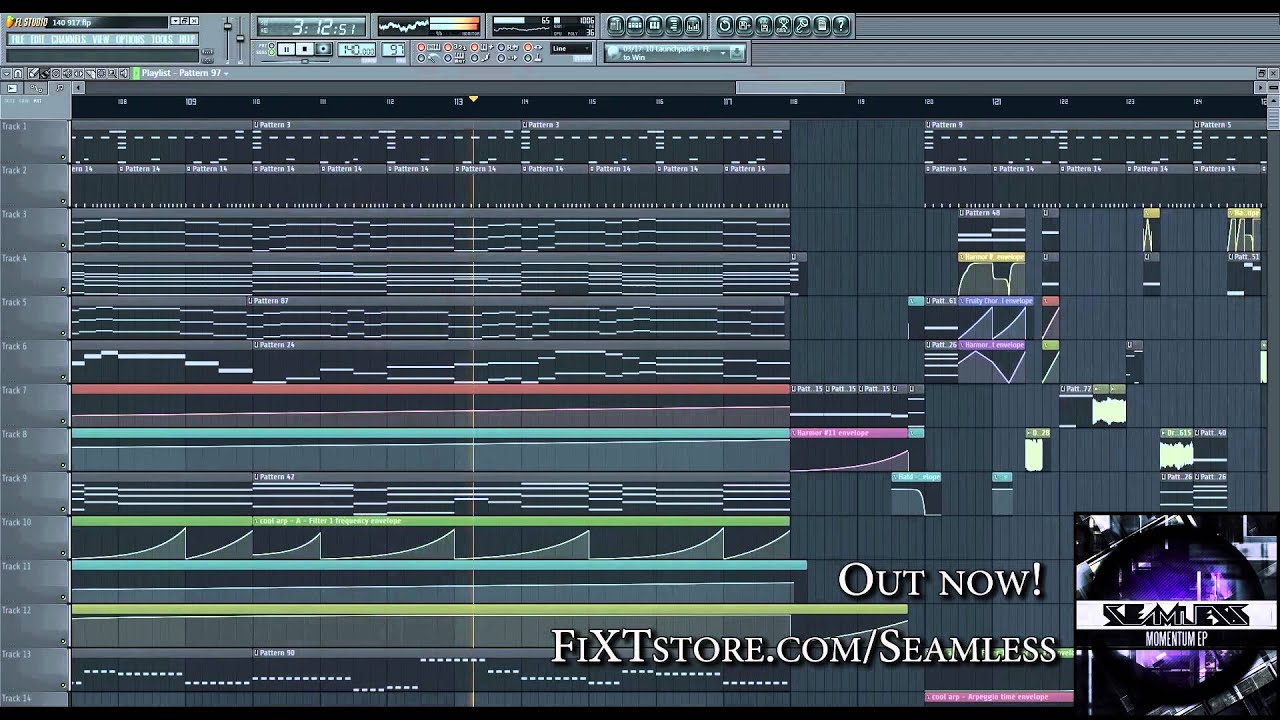Open the playlist view from the shortcut toolbar
Screen dimensions: 1280x720
615,25
